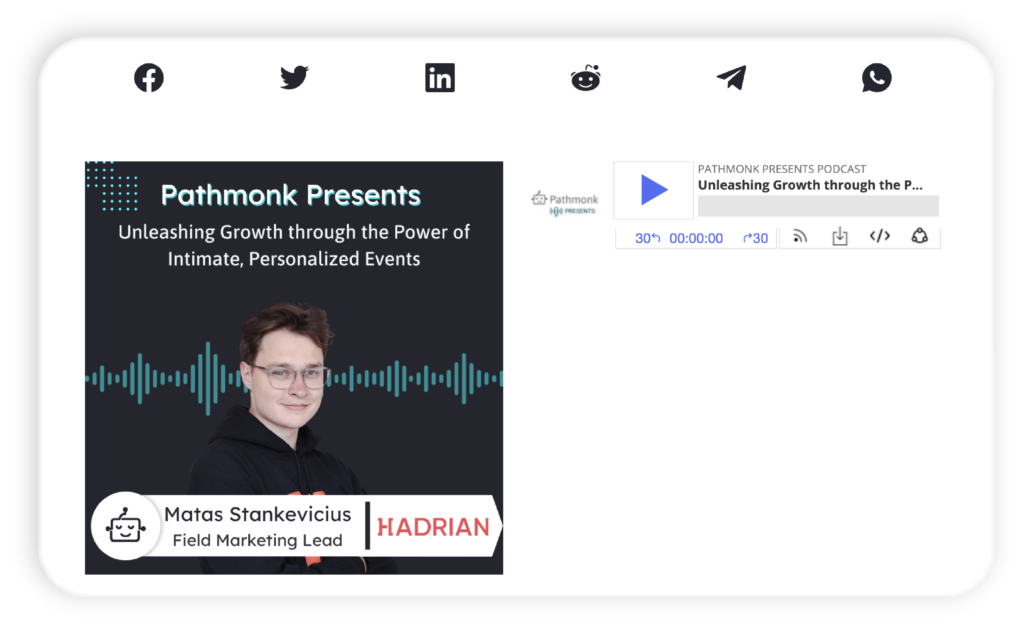This screenshot has width=1024, height=627.
Task: Click the LinkedIn share icon
Action: [x=440, y=78]
